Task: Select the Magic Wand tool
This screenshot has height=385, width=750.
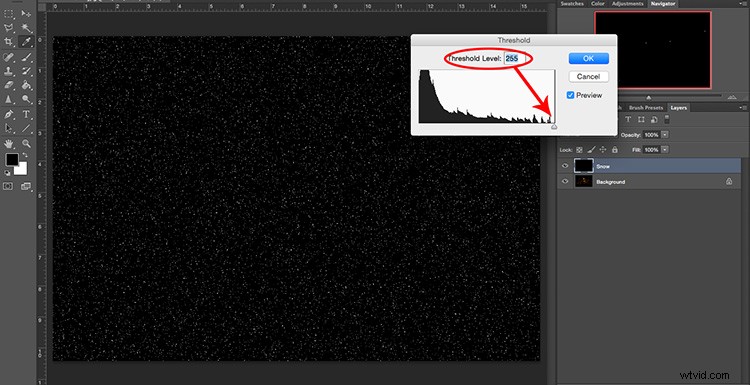Action: [26, 27]
